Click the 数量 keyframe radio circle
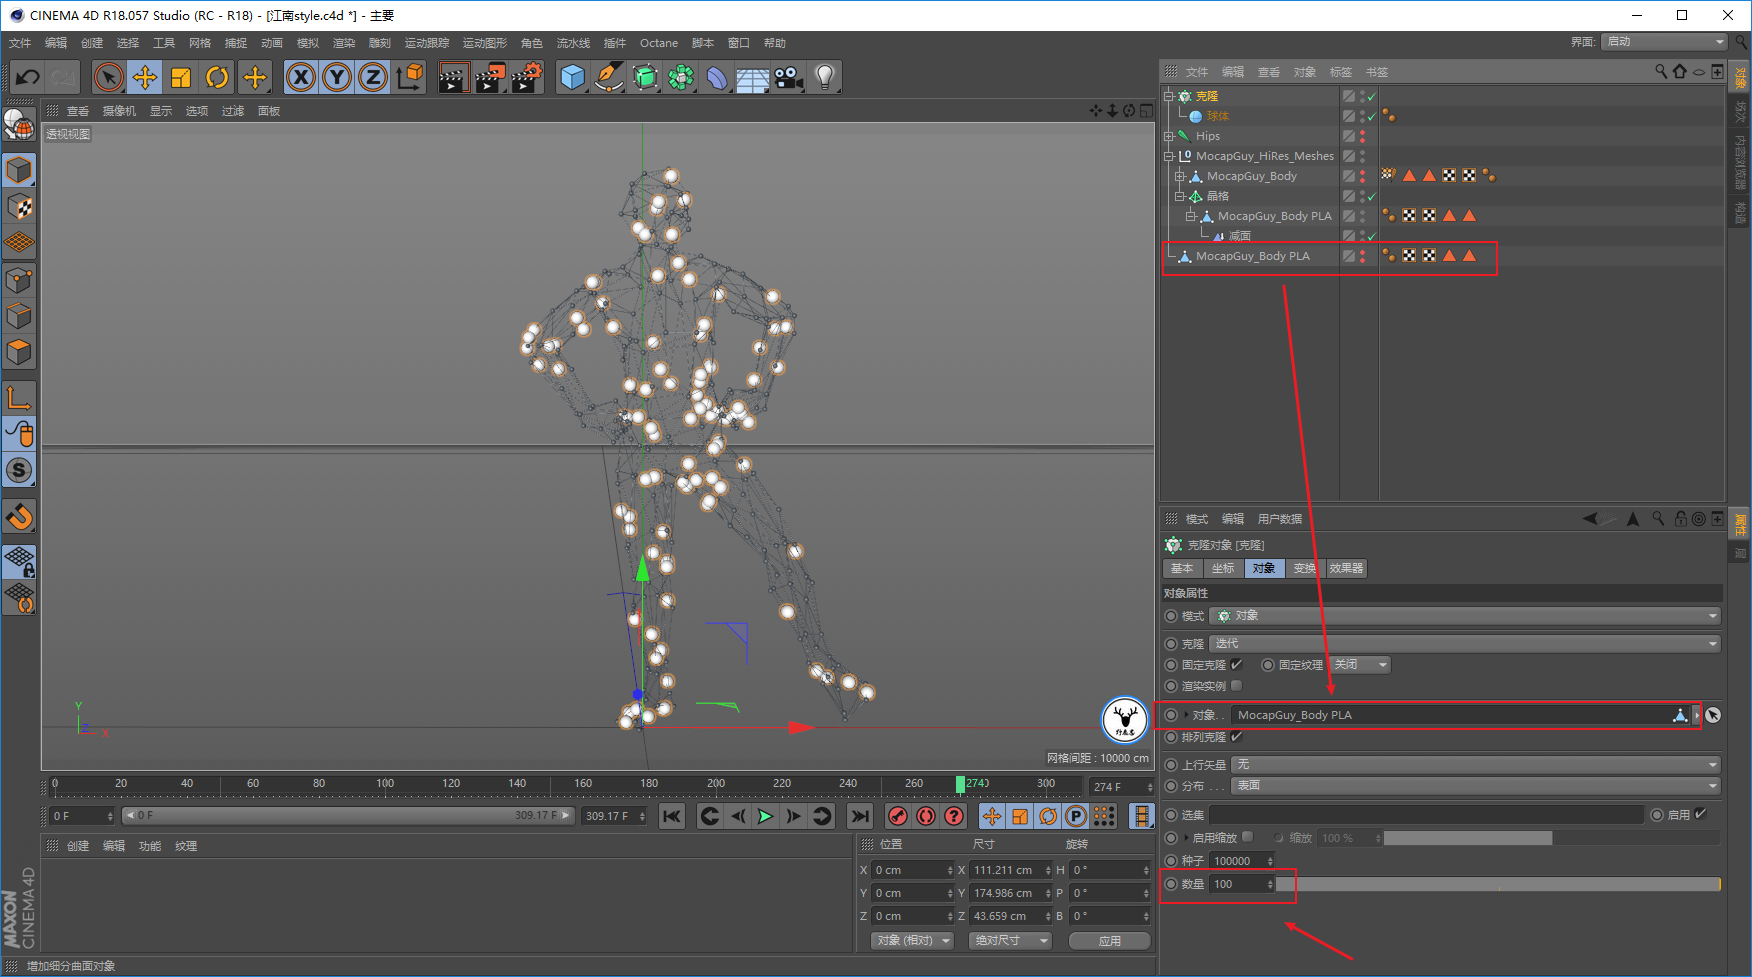 click(1171, 884)
